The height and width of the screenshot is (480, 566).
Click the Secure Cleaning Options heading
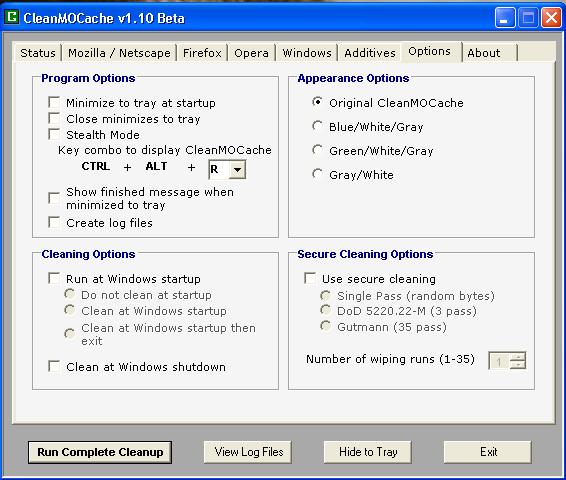click(x=365, y=254)
